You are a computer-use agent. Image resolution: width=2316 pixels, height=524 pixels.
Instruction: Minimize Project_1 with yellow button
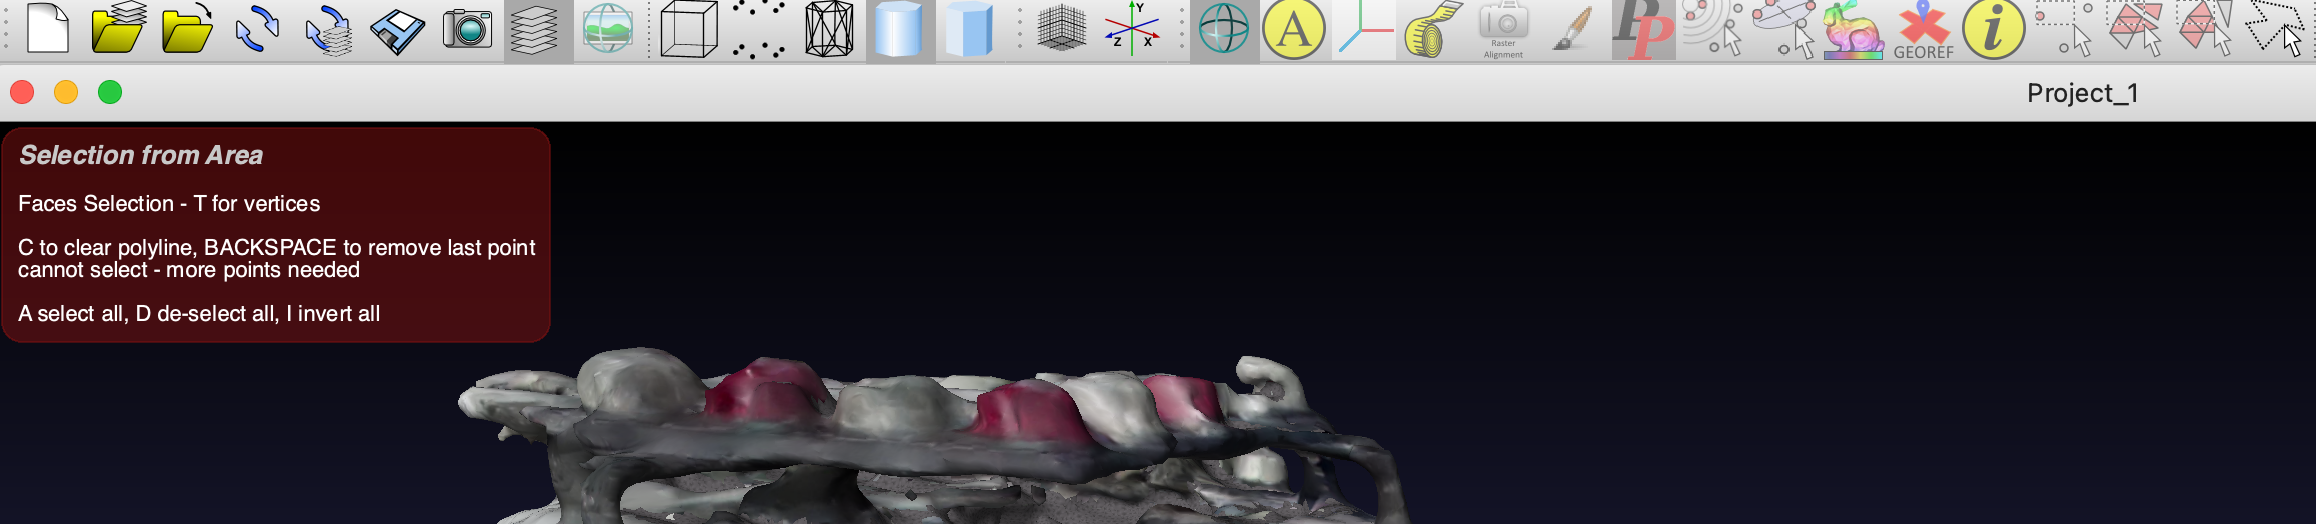tap(66, 92)
